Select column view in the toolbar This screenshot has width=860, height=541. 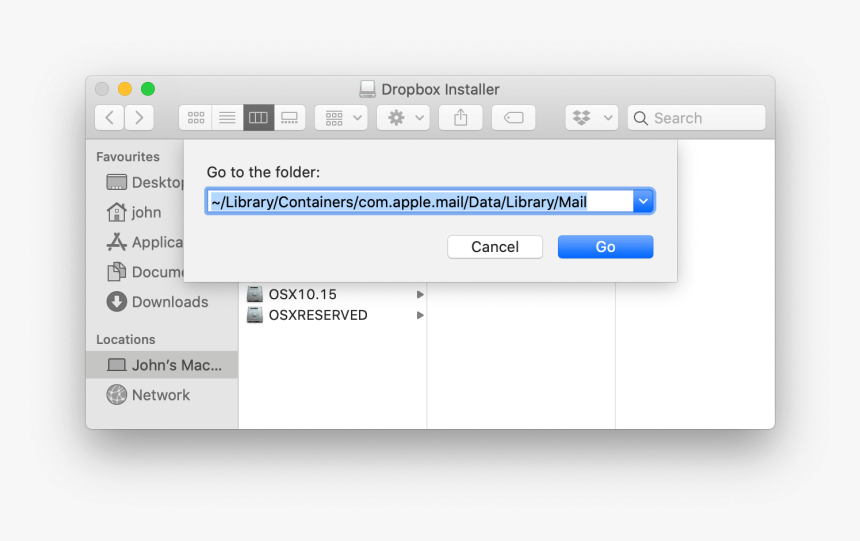coord(258,117)
